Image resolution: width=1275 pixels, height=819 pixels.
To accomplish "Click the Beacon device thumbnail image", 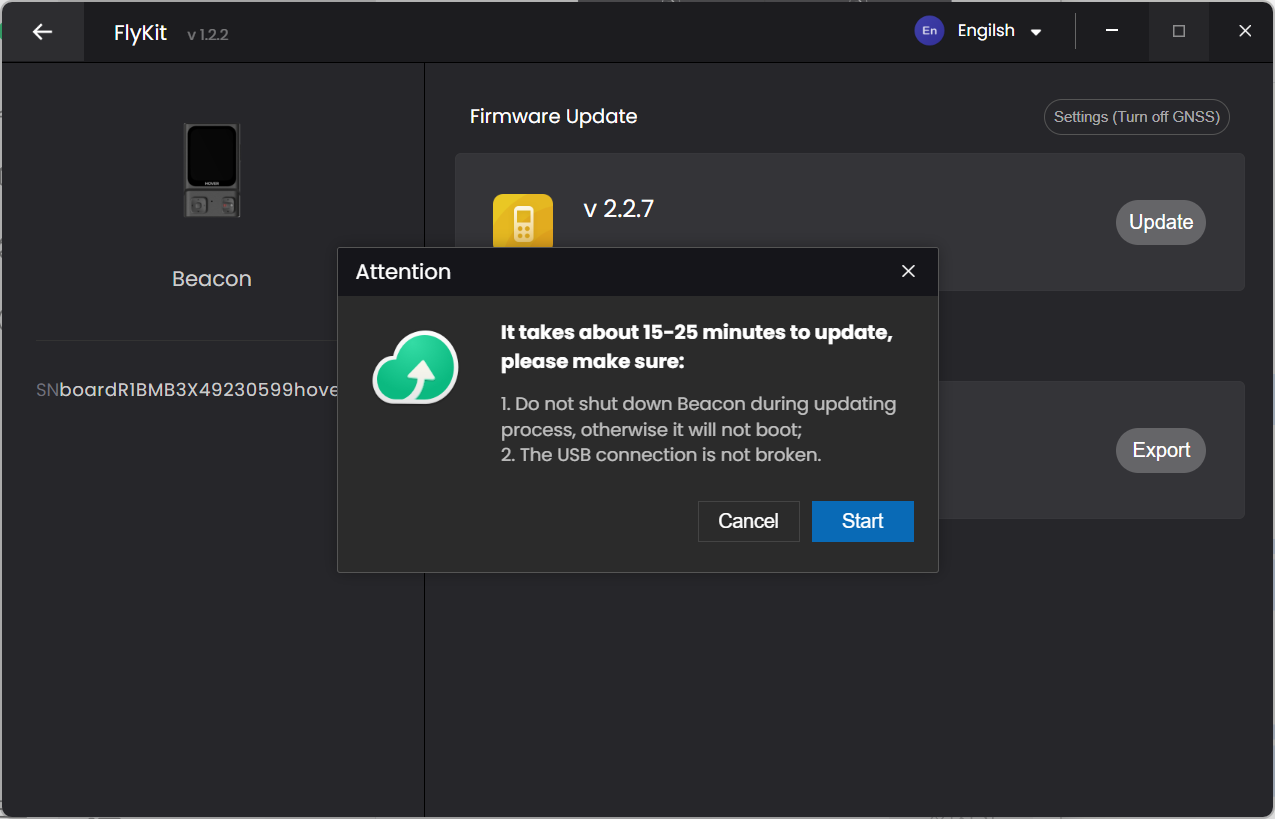I will 212,171.
